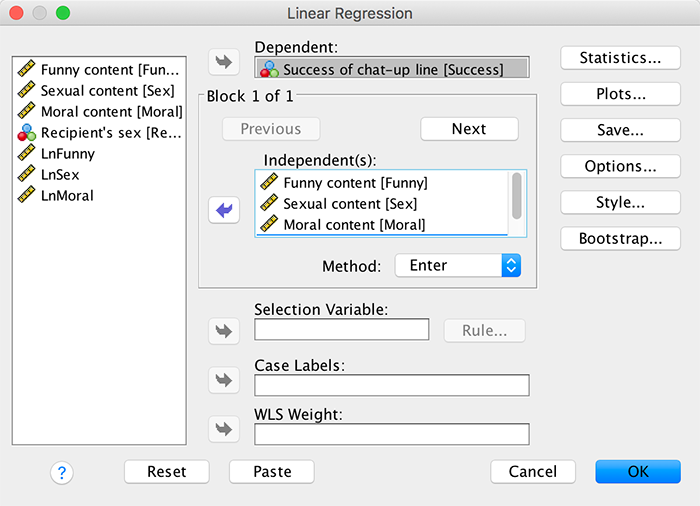
Task: Open the Statistics dialog
Action: point(620,59)
